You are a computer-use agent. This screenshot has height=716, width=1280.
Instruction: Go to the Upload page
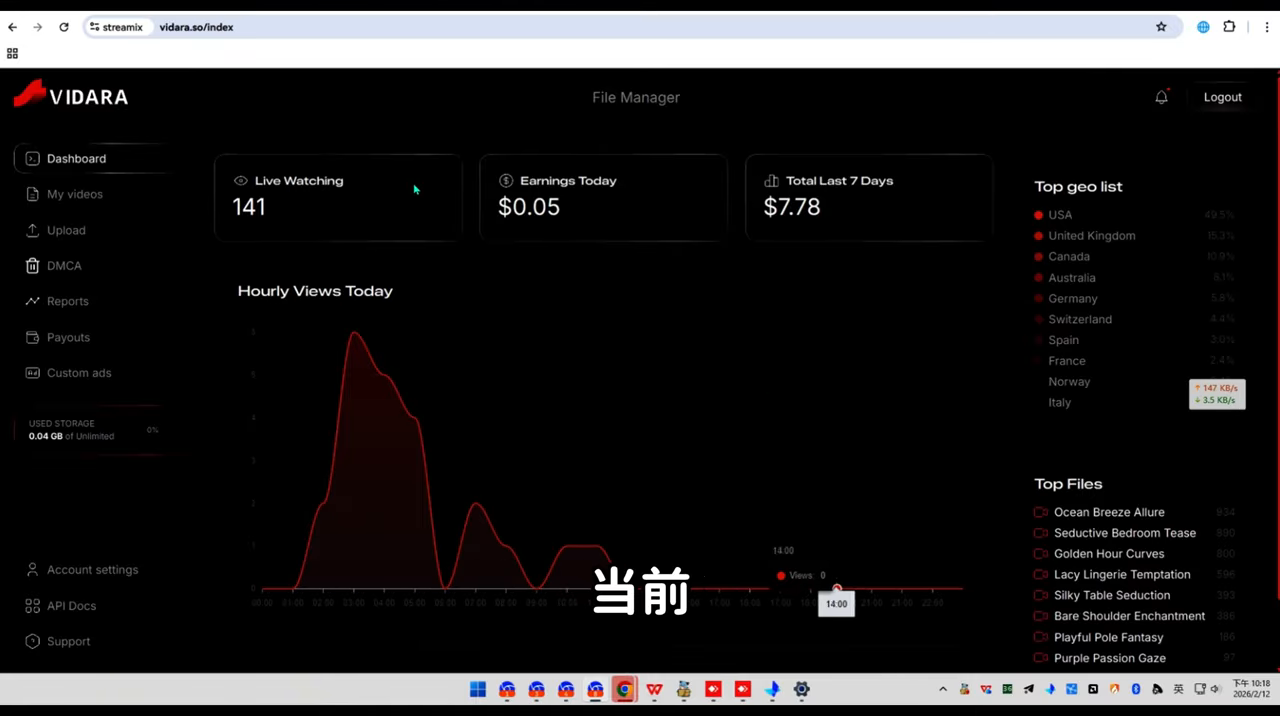click(66, 230)
